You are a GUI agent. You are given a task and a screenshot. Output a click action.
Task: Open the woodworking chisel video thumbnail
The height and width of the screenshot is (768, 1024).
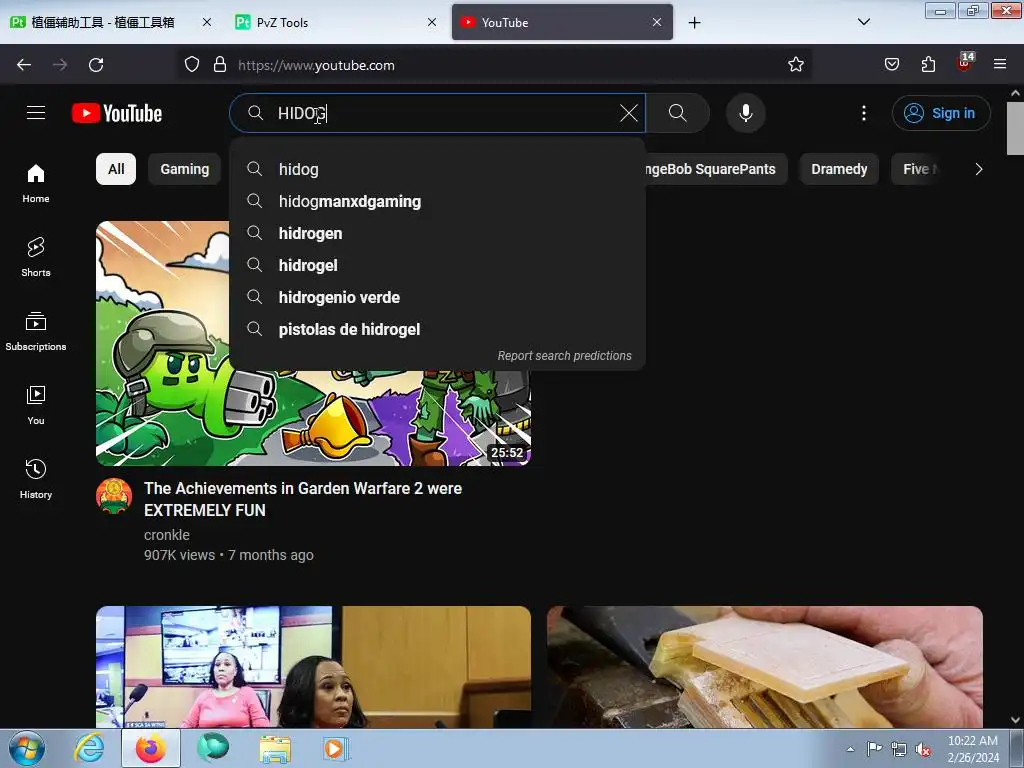tap(765, 667)
